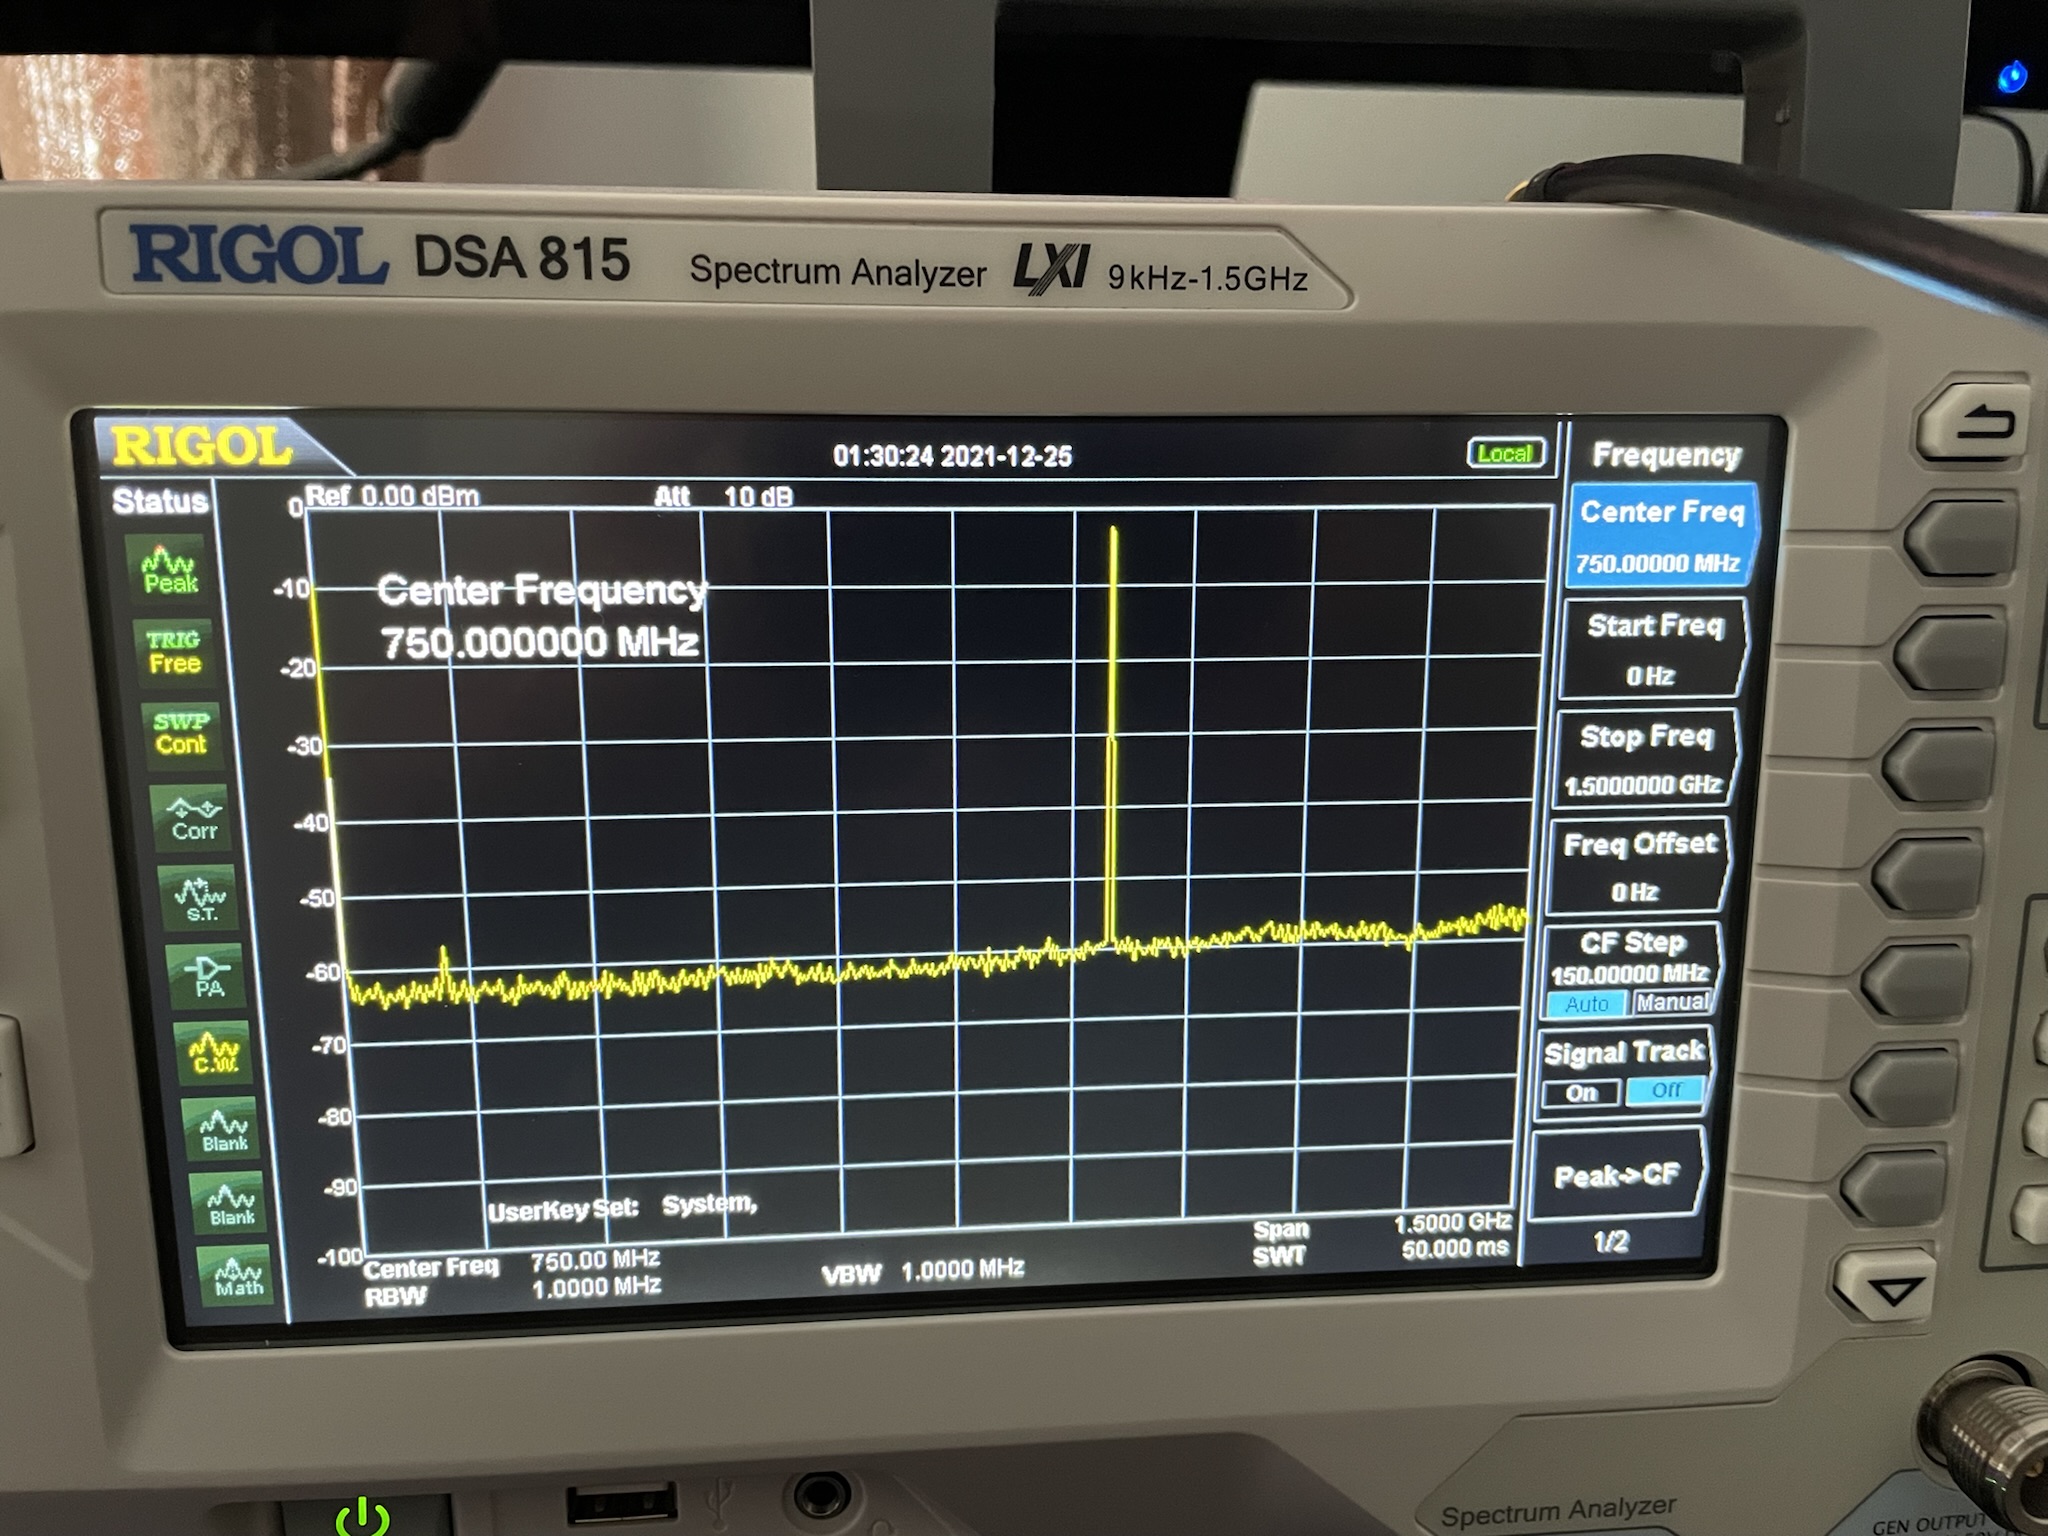
Task: Set Signal Track to Off
Action: pyautogui.click(x=1665, y=1090)
